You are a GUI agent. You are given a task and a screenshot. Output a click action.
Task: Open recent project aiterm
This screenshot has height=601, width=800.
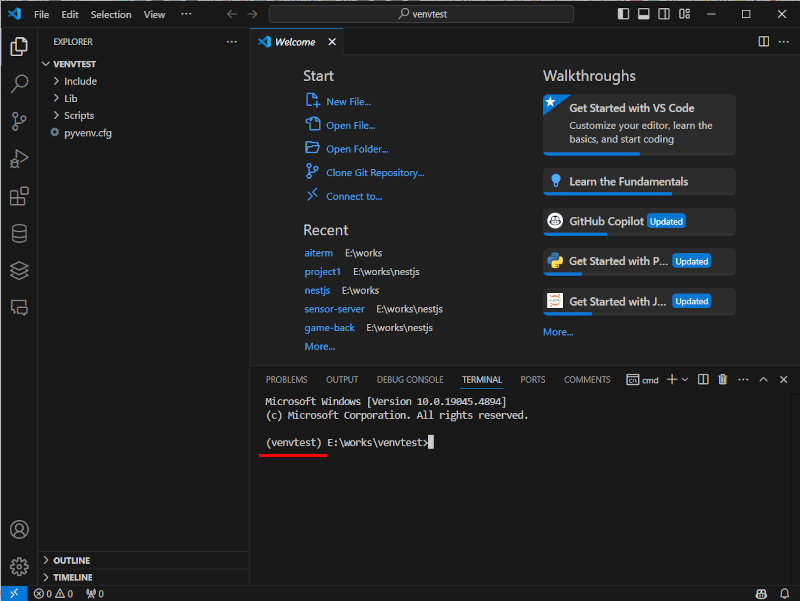point(318,253)
